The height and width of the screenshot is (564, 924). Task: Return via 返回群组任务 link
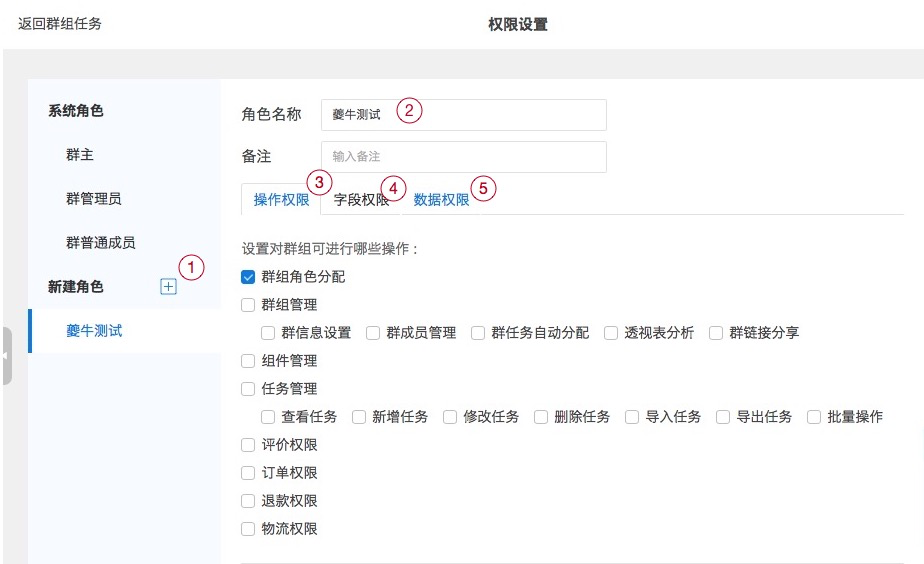[60, 23]
